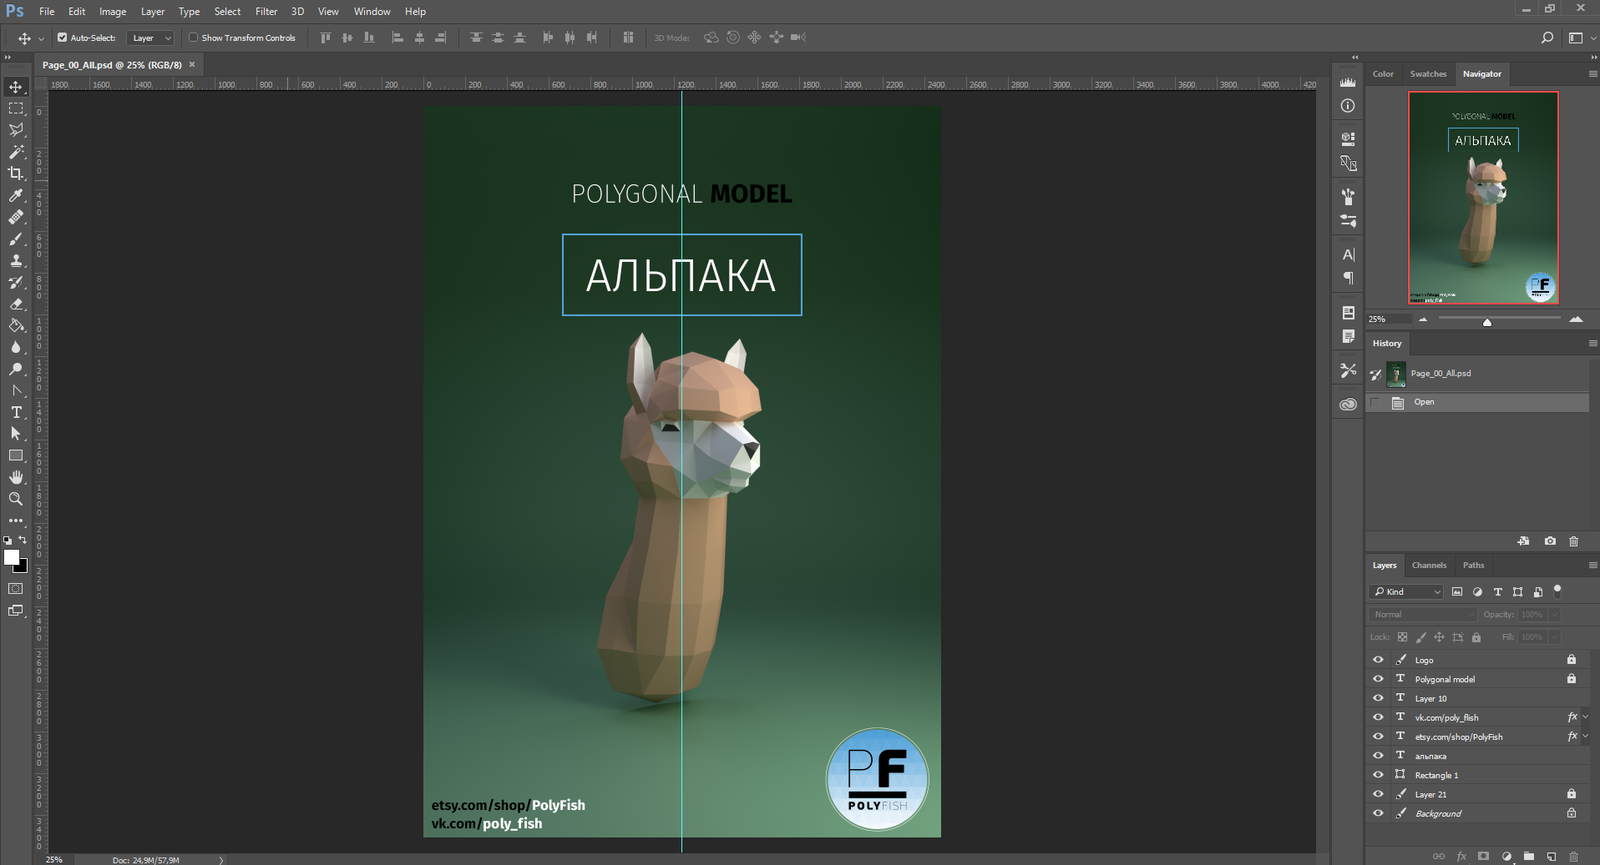Open the blend mode Normal dropdown
This screenshot has height=865, width=1600.
(1422, 614)
